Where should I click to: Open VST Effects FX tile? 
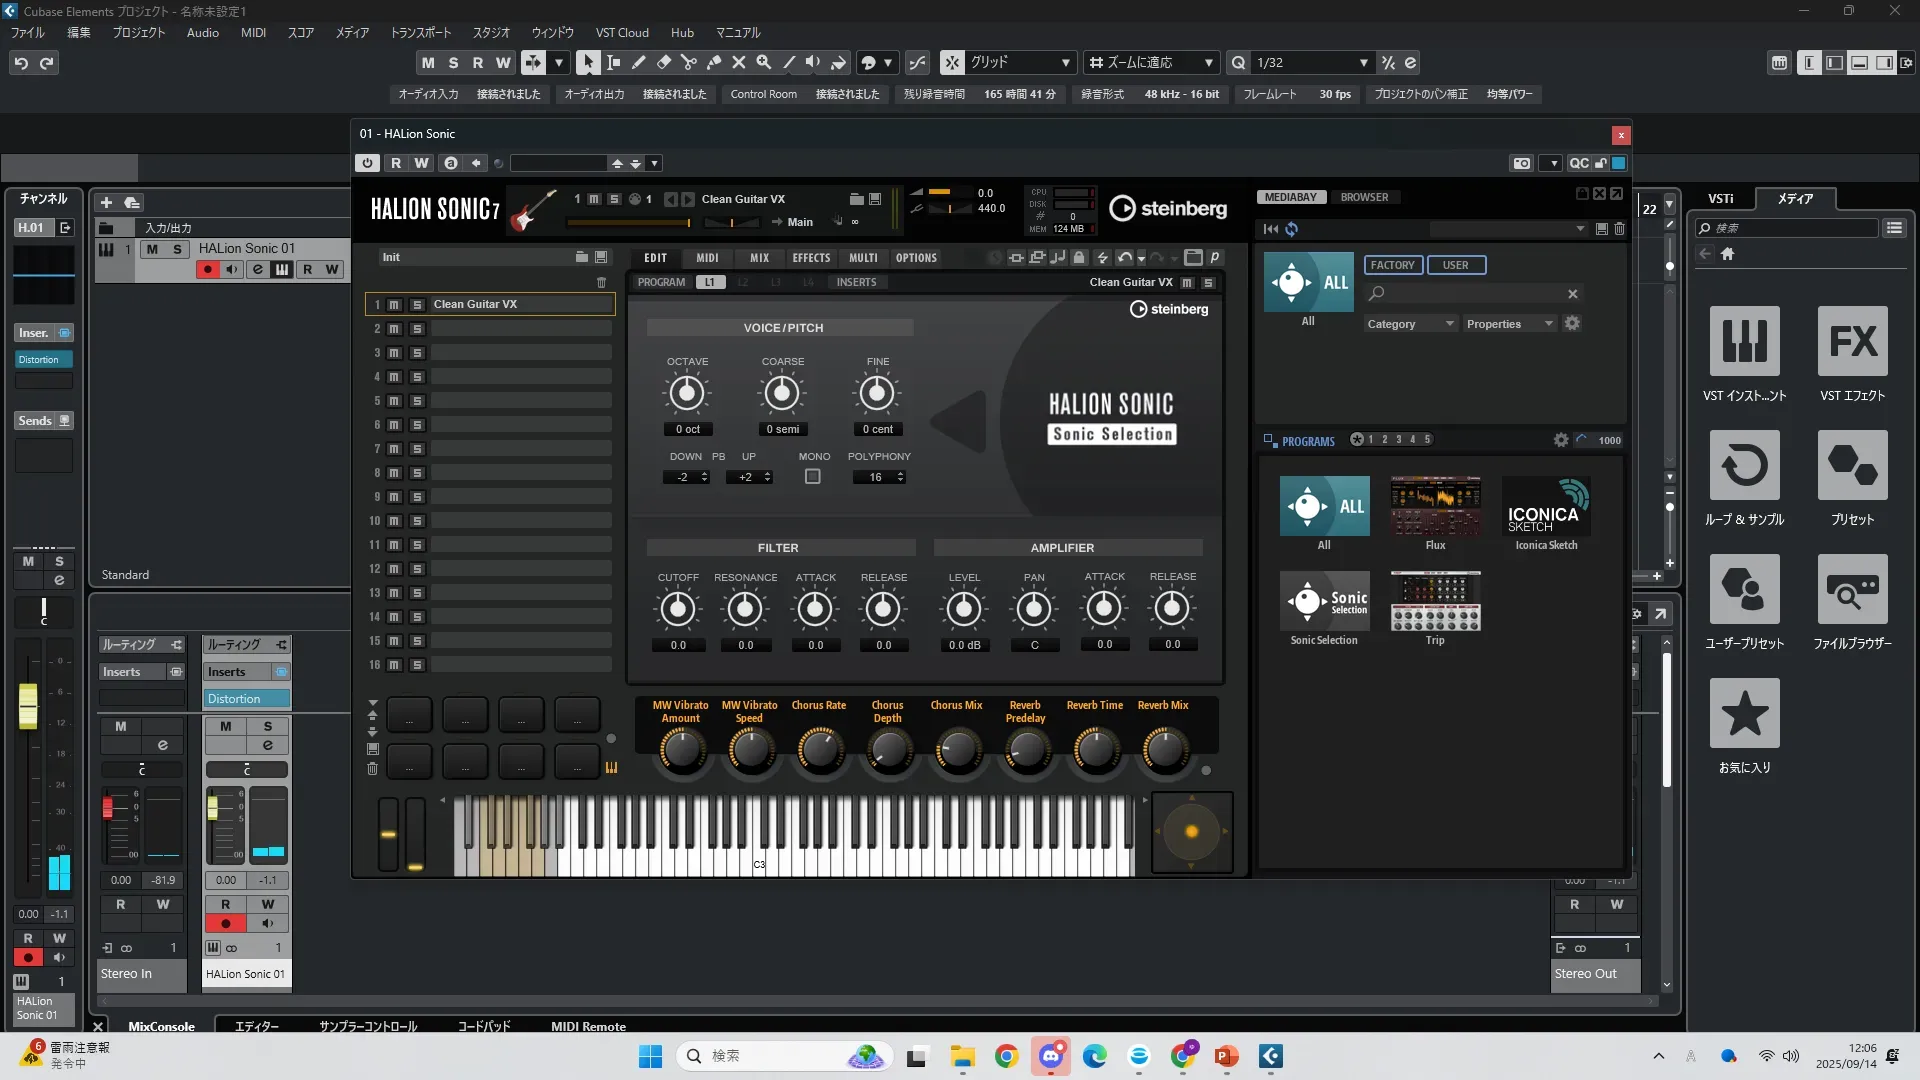click(1852, 342)
